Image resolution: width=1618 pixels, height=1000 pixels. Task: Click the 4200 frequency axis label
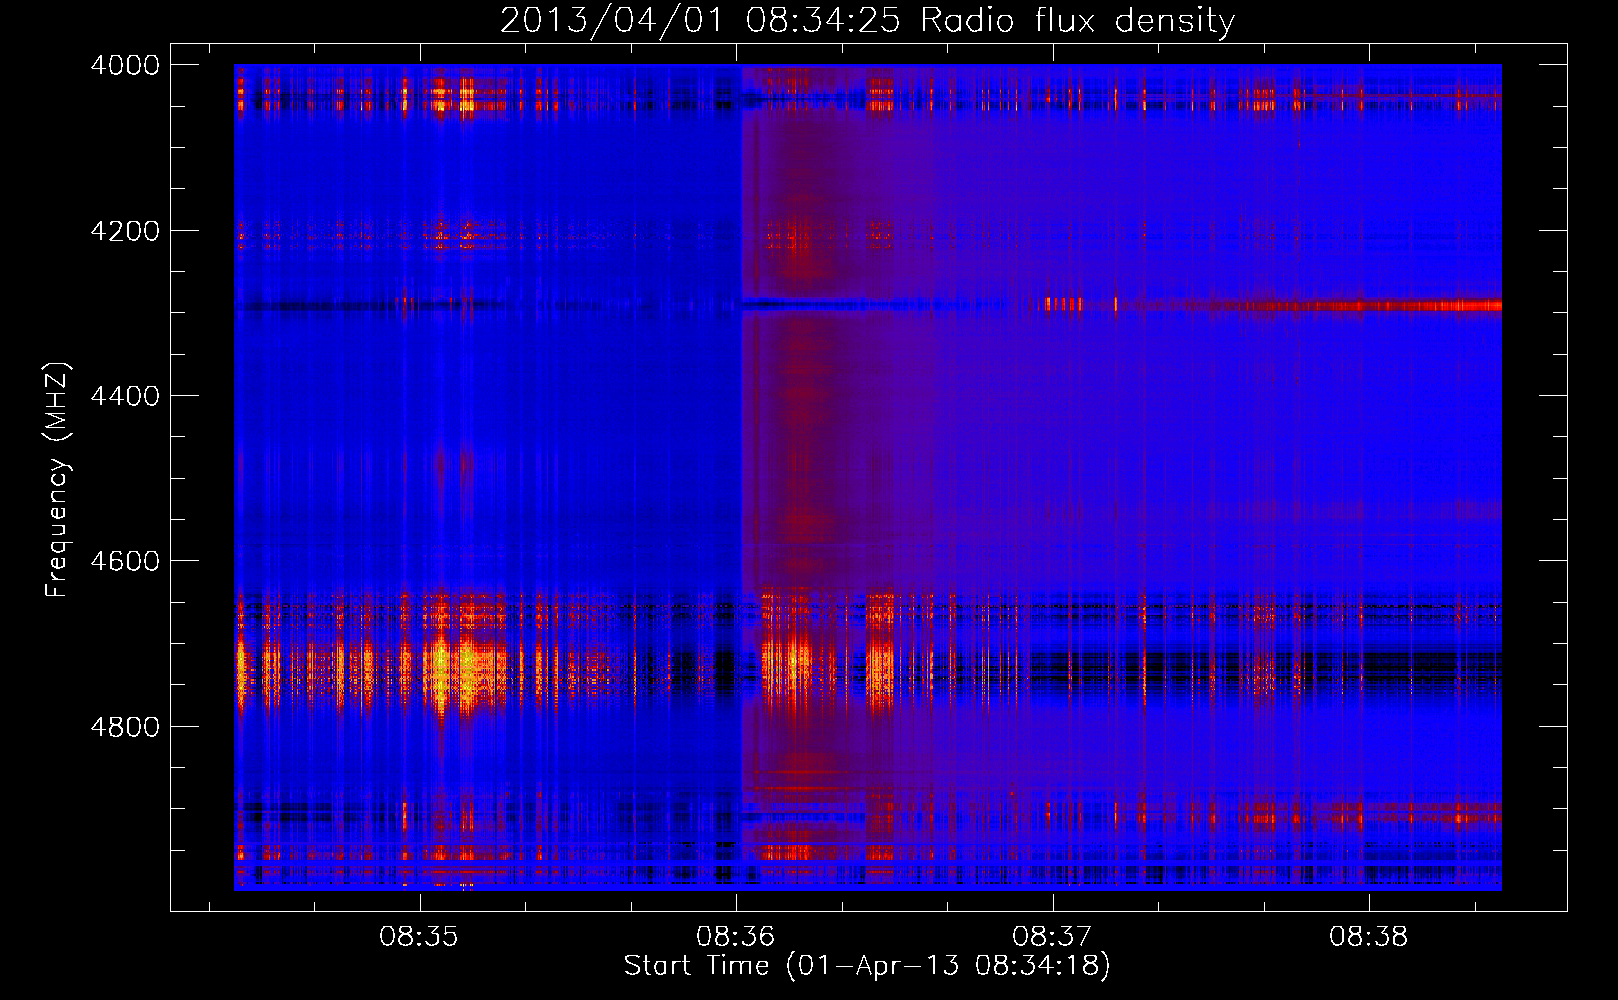(125, 231)
